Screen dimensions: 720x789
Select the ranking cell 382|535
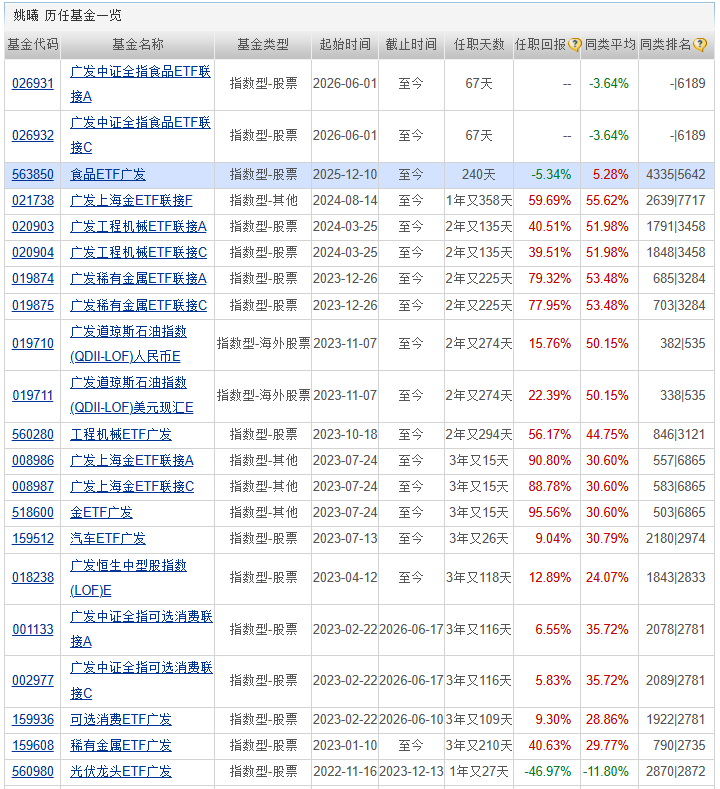tap(683, 344)
